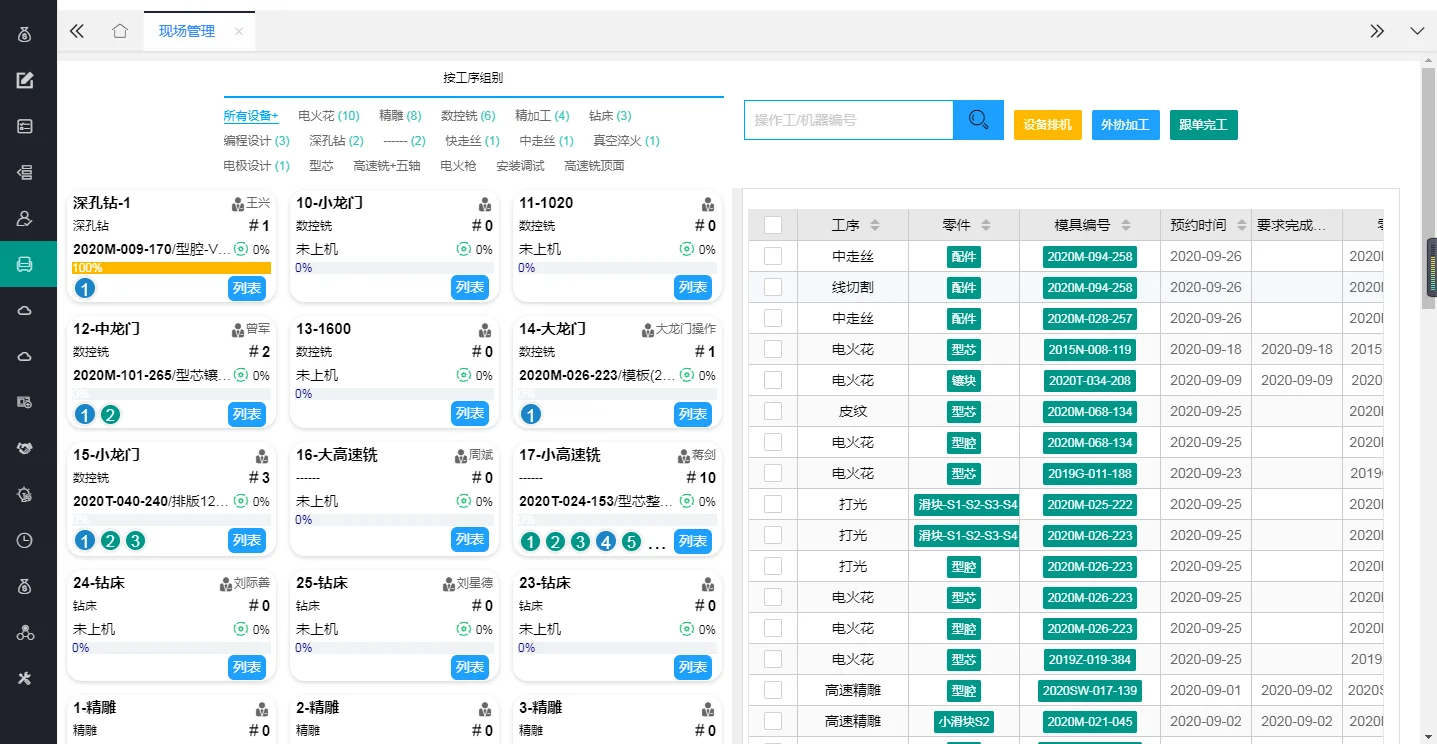The image size is (1437, 744).
Task: Select the 电火花 (10) filter tab
Action: click(328, 116)
